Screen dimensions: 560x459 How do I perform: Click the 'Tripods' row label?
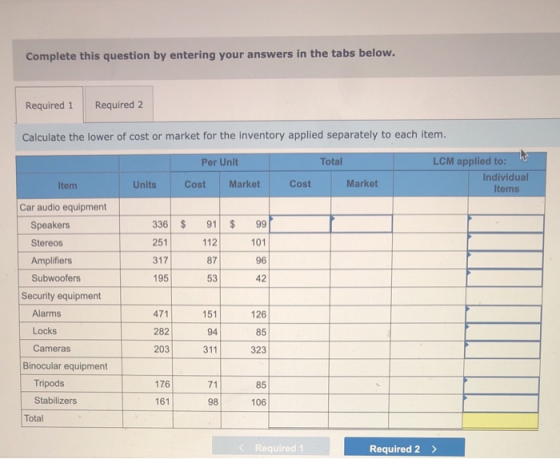point(49,383)
